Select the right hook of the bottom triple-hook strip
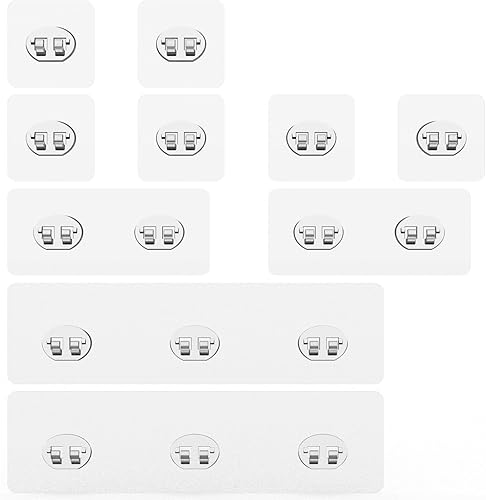This screenshot has width=486, height=500. tap(323, 452)
